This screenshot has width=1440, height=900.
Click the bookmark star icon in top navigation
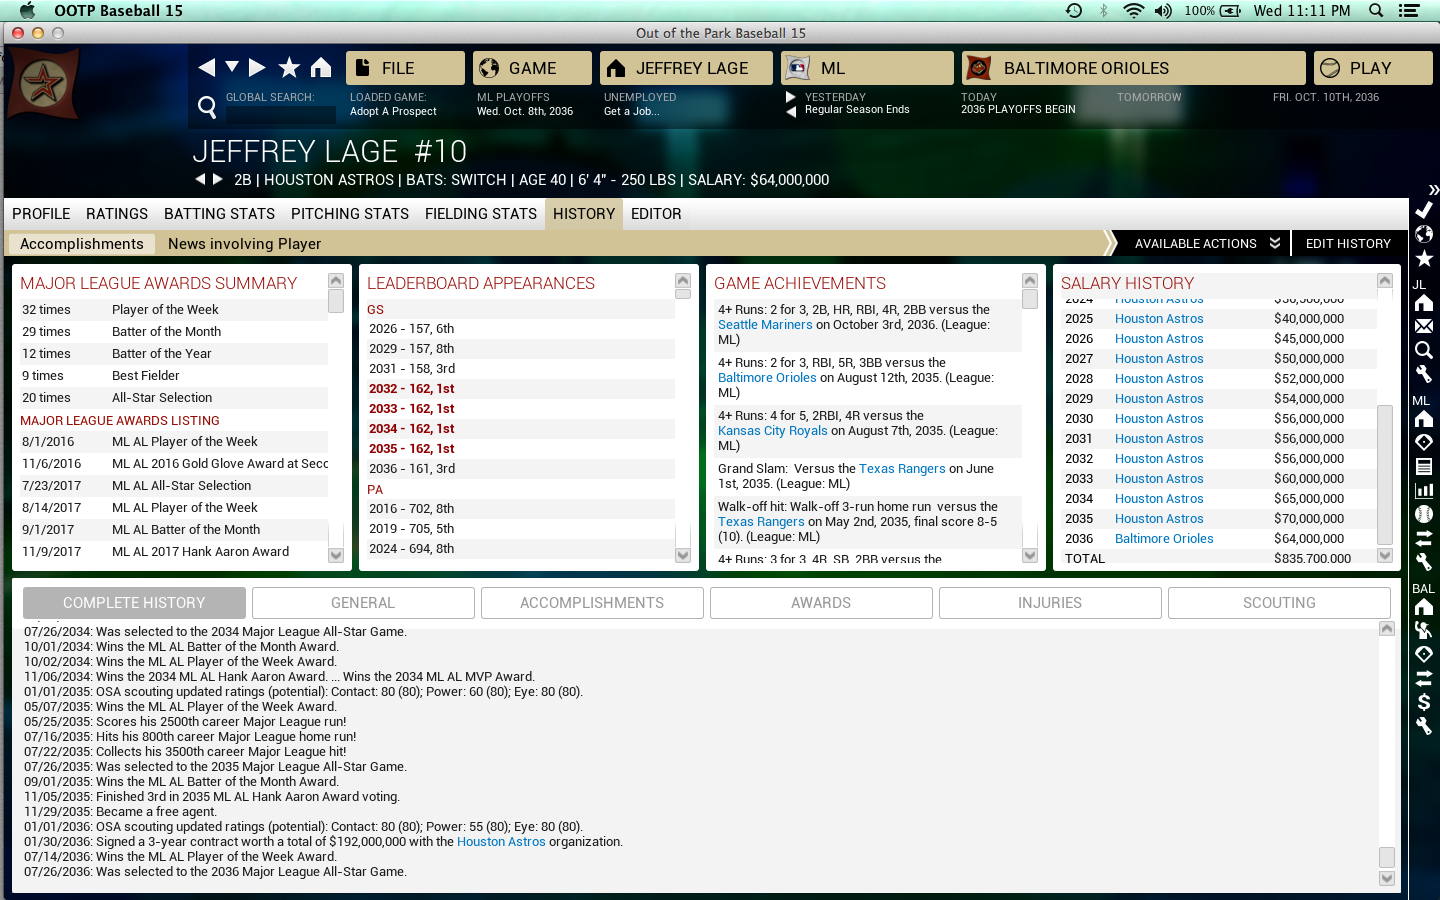289,67
